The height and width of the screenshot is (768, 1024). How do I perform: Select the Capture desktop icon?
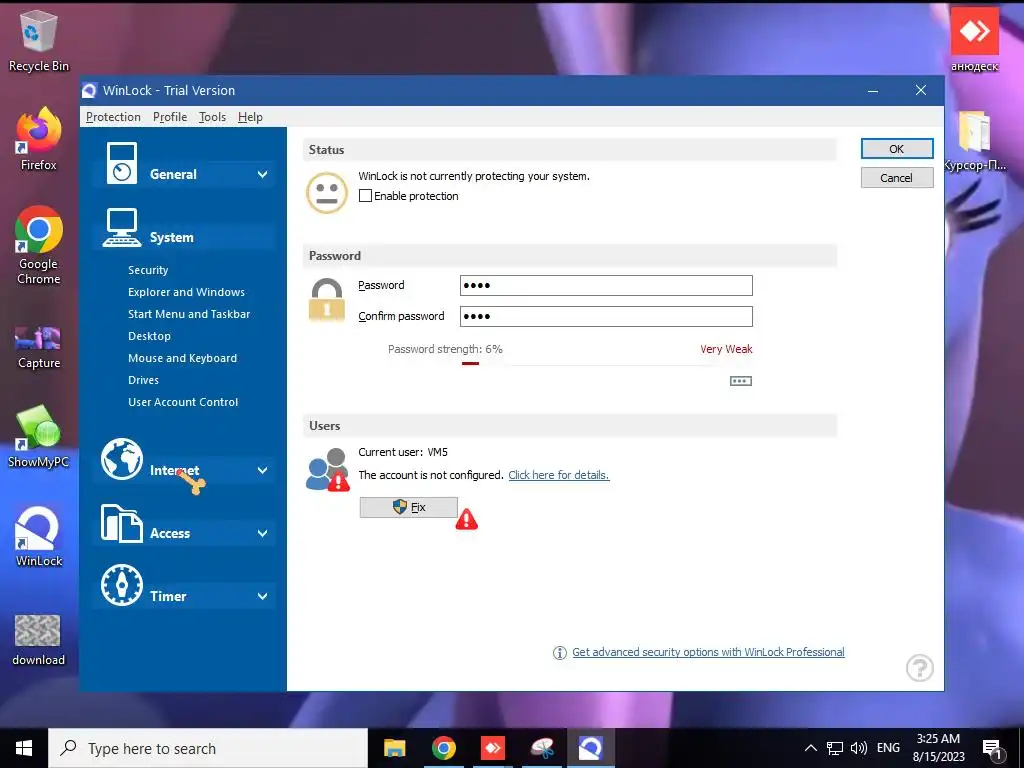coord(39,348)
